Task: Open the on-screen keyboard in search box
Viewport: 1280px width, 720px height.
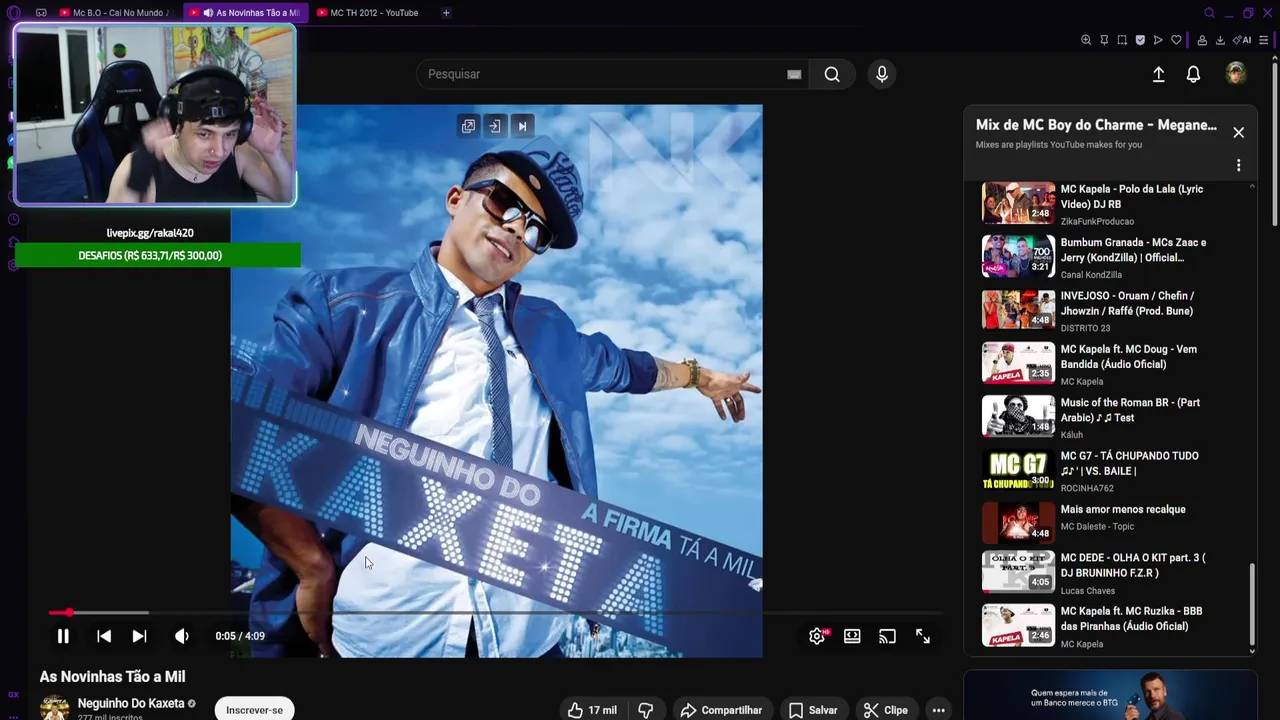Action: coord(794,74)
